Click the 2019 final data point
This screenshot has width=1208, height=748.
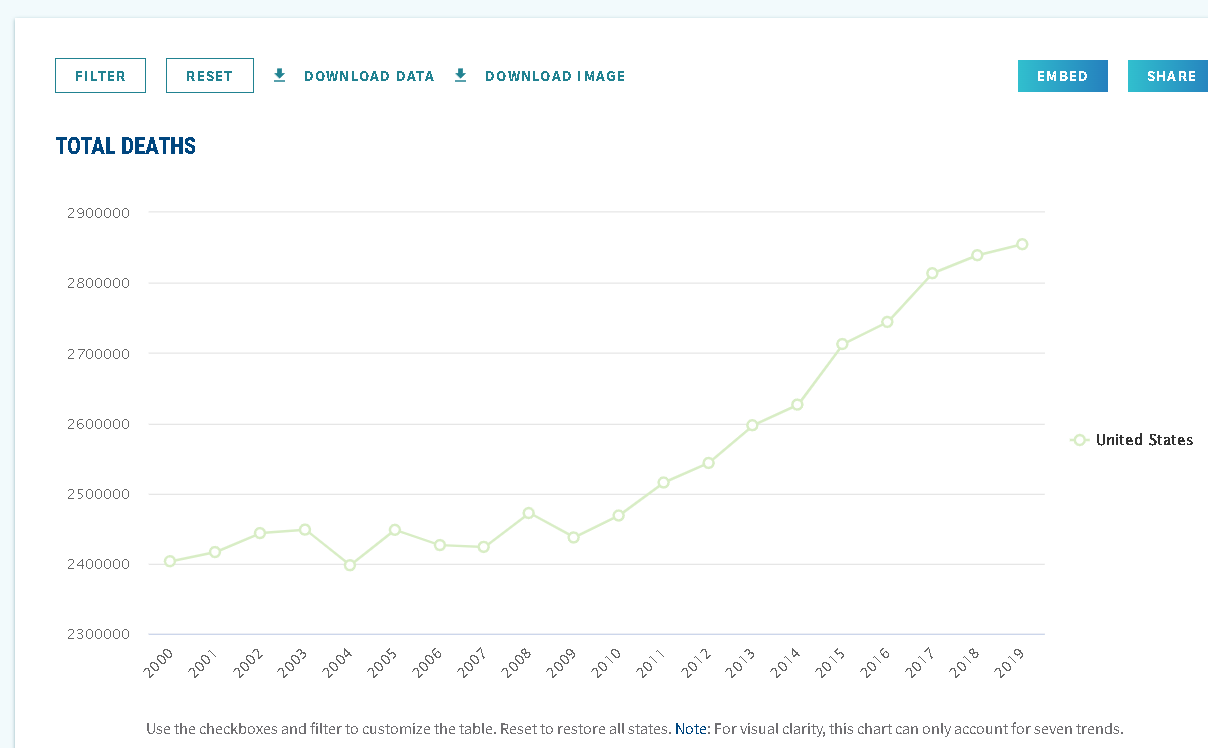click(x=1022, y=244)
